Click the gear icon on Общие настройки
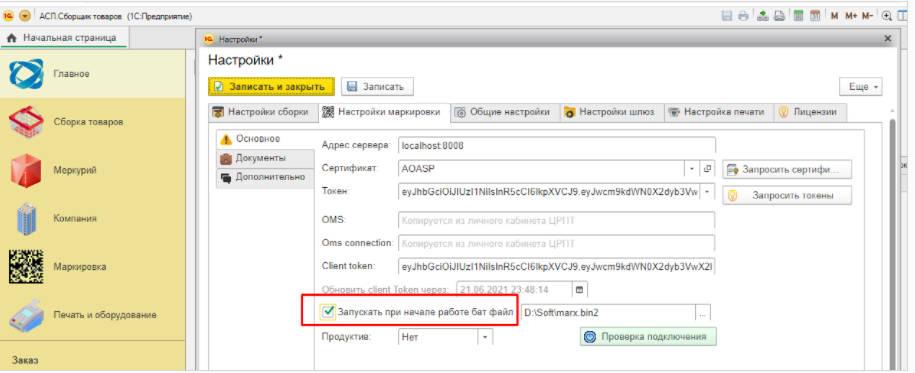Viewport: 915px width, 373px height. (x=460, y=112)
